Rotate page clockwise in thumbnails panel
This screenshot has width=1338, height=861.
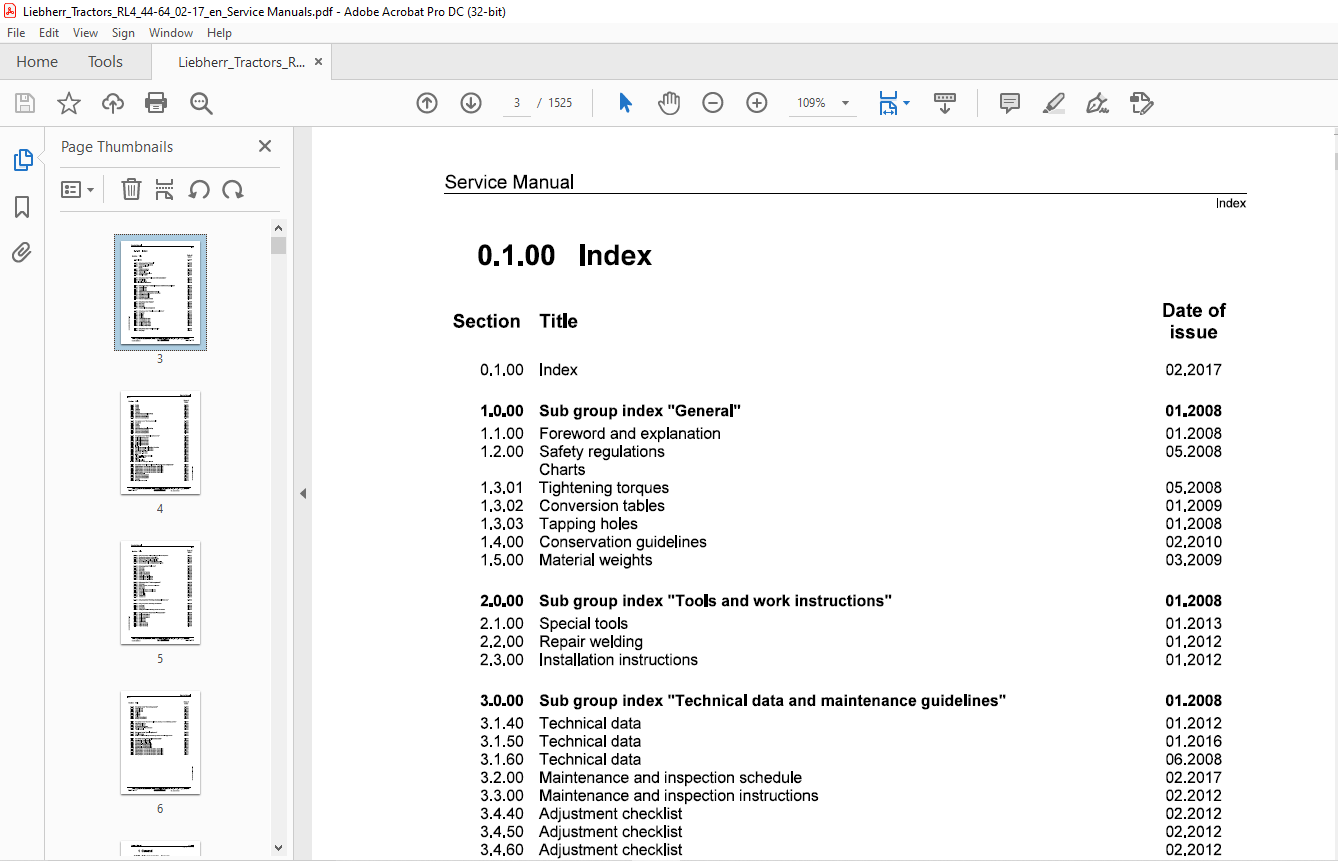click(x=233, y=189)
